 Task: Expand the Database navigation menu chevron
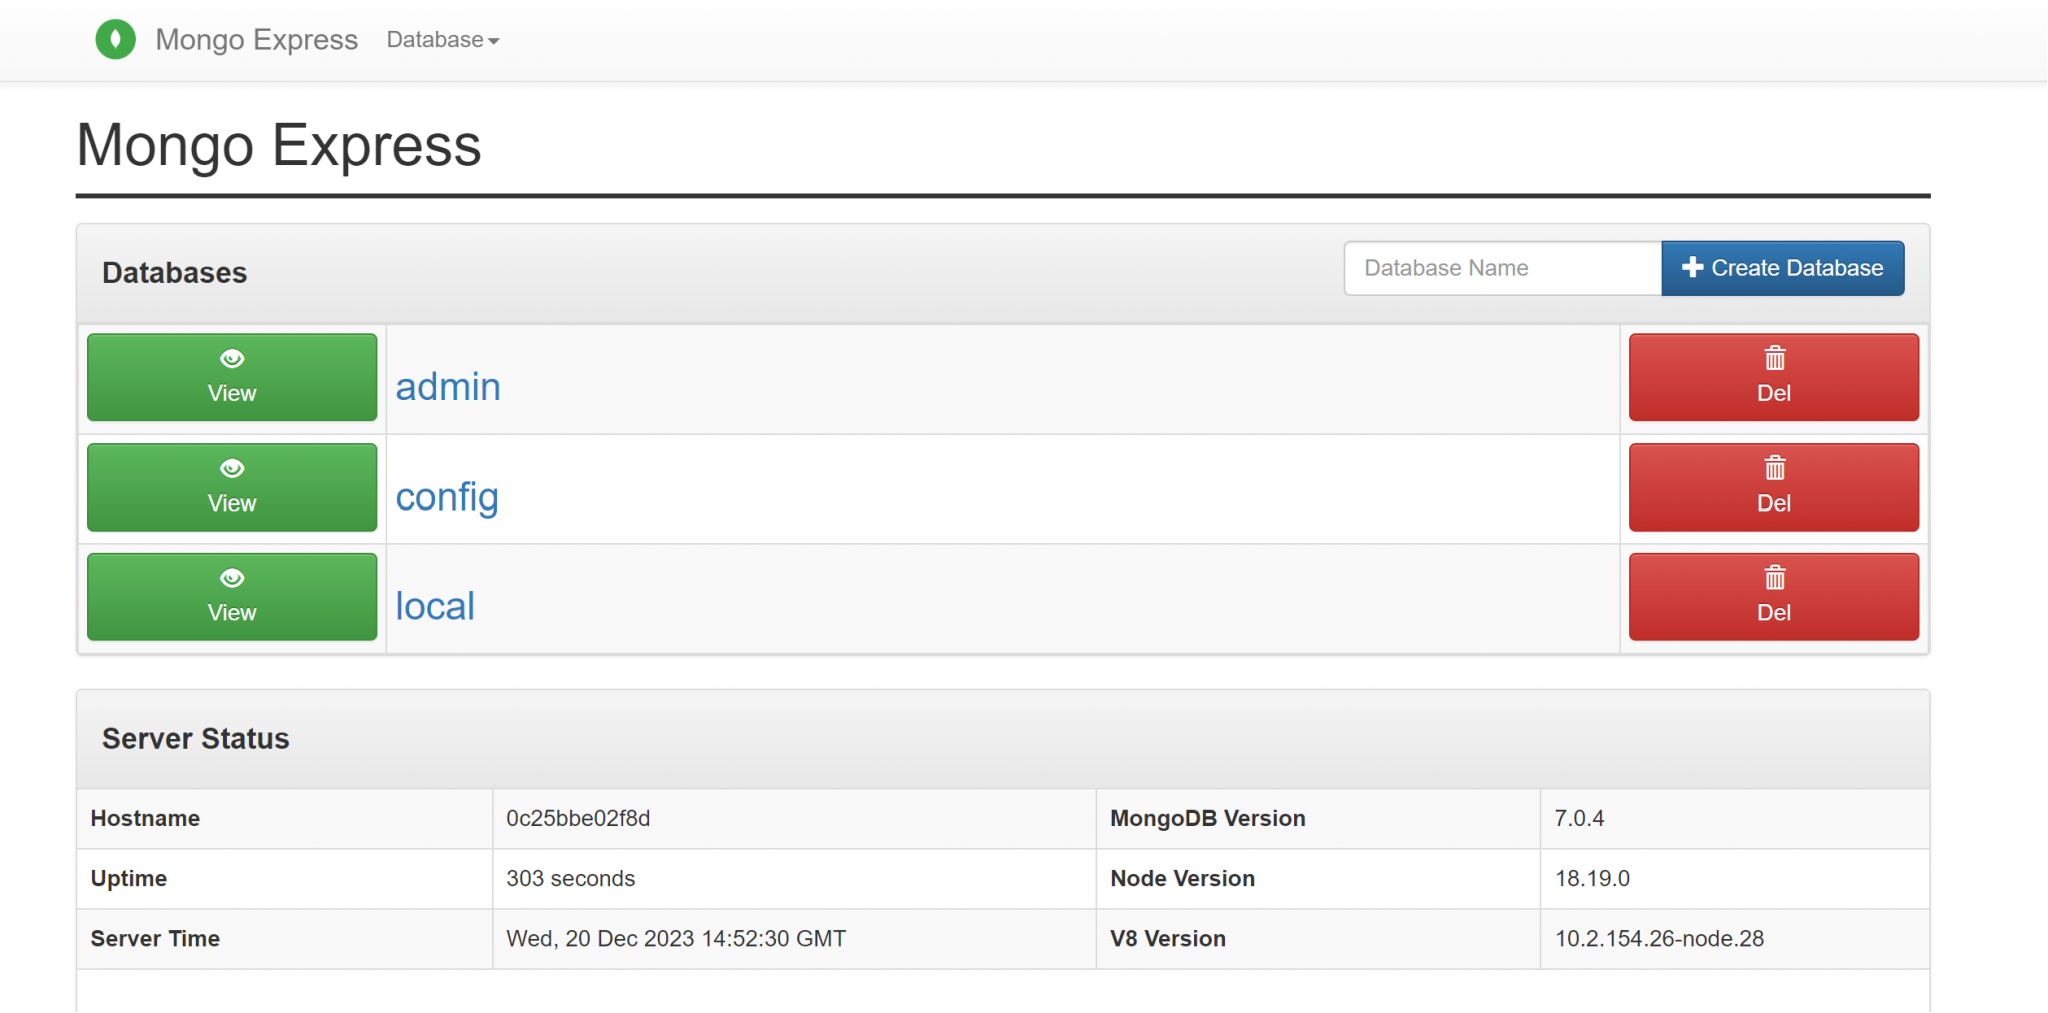(494, 42)
